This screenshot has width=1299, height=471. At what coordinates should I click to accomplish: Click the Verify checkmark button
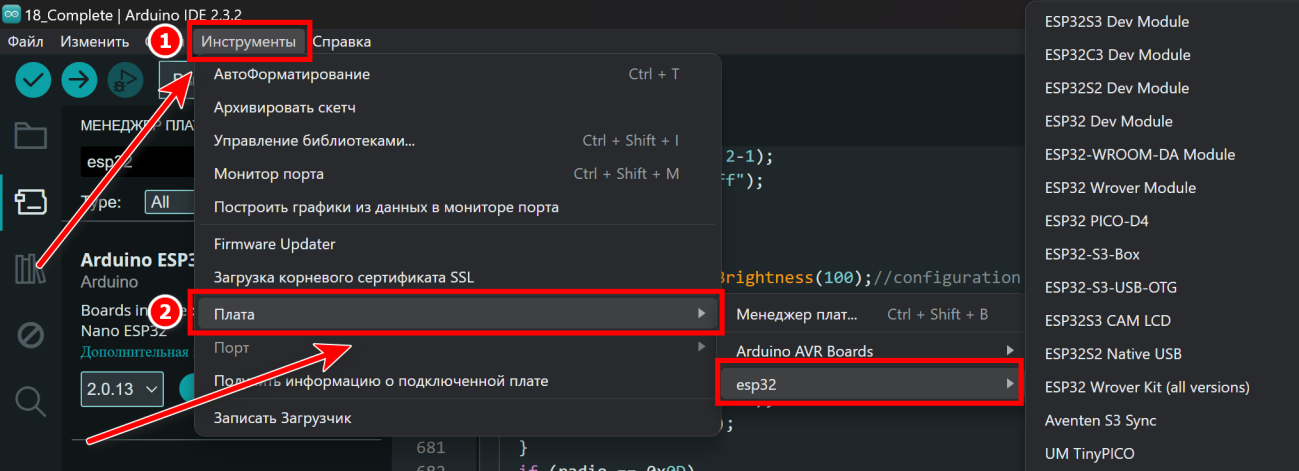tap(33, 79)
